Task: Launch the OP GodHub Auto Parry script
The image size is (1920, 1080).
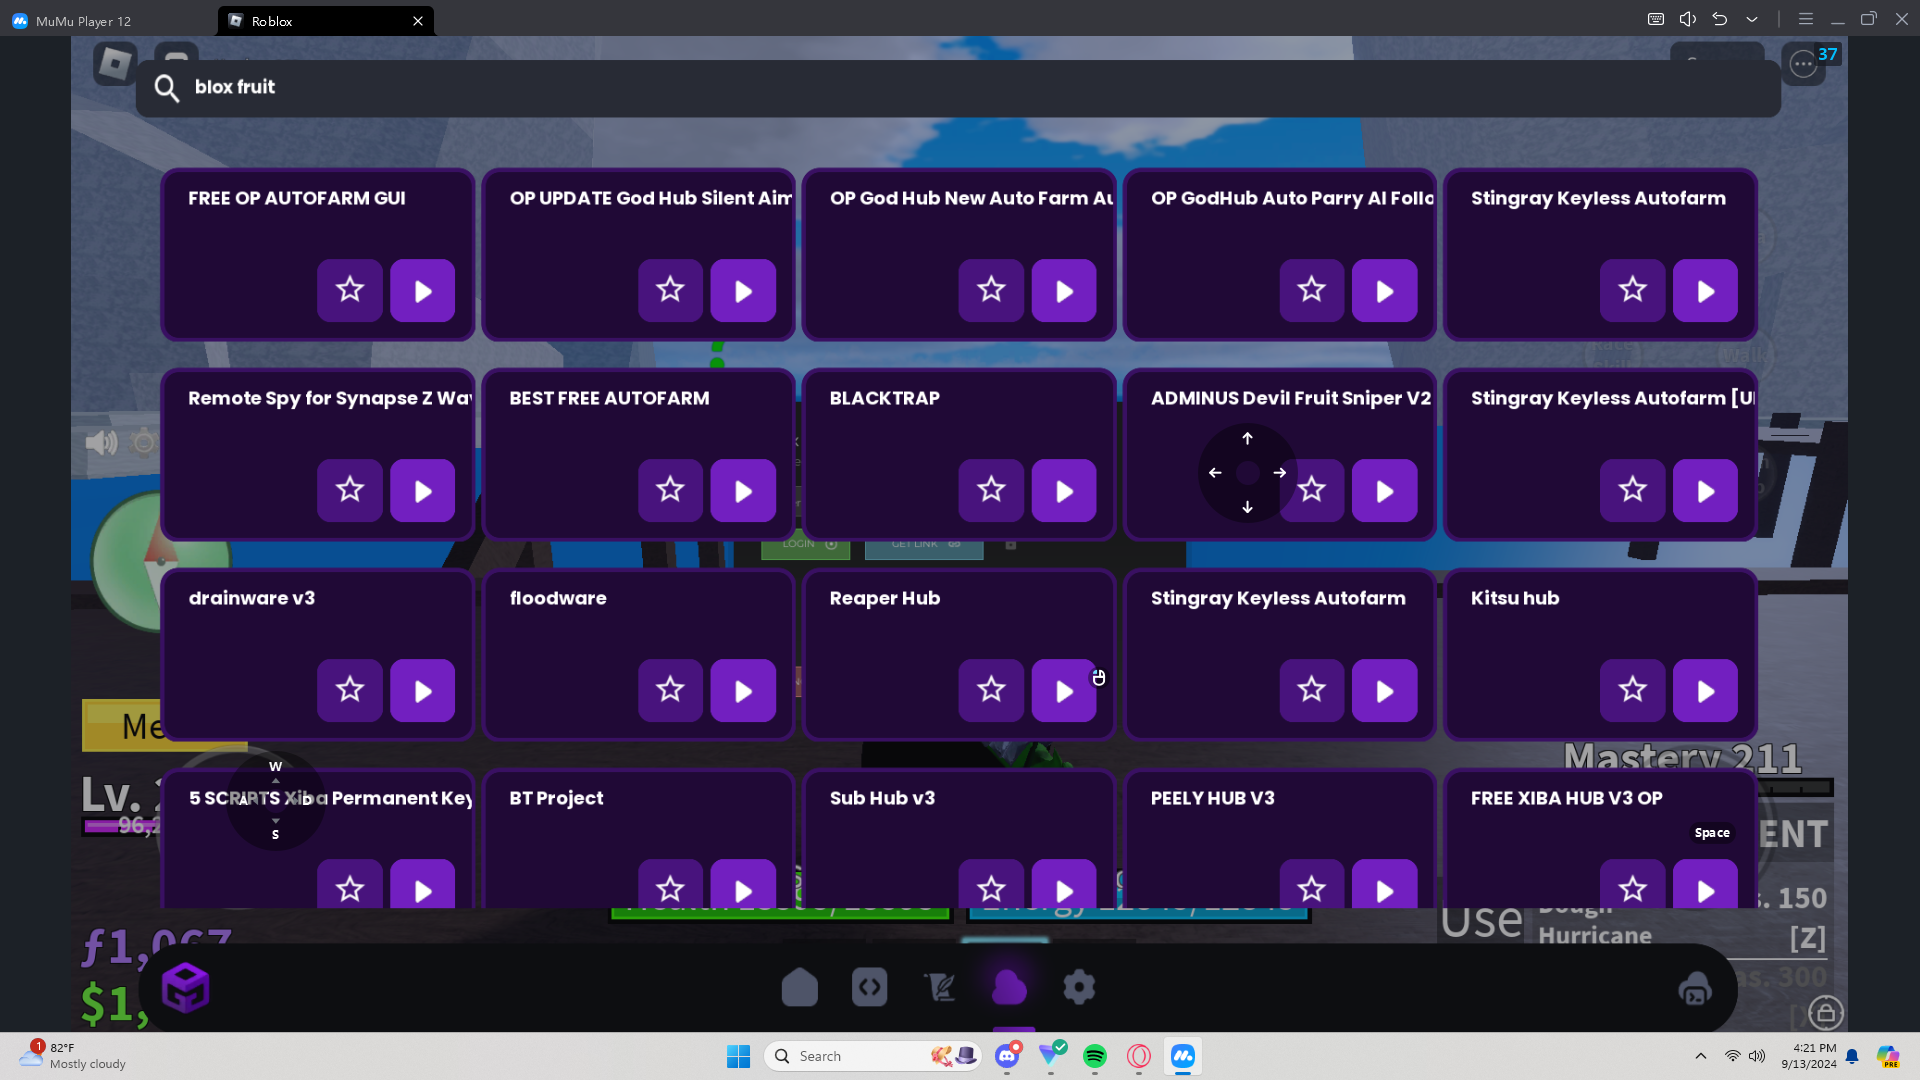Action: click(x=1385, y=291)
